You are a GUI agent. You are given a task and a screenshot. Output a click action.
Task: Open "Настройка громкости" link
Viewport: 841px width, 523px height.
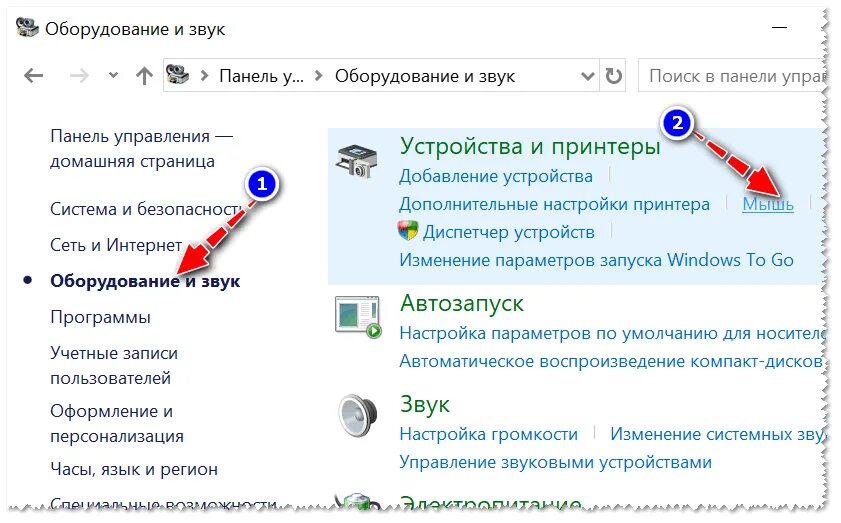489,434
